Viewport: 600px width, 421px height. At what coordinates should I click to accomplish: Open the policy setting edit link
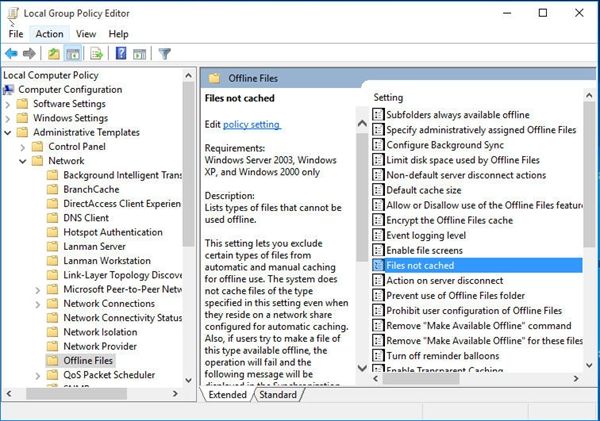(252, 124)
